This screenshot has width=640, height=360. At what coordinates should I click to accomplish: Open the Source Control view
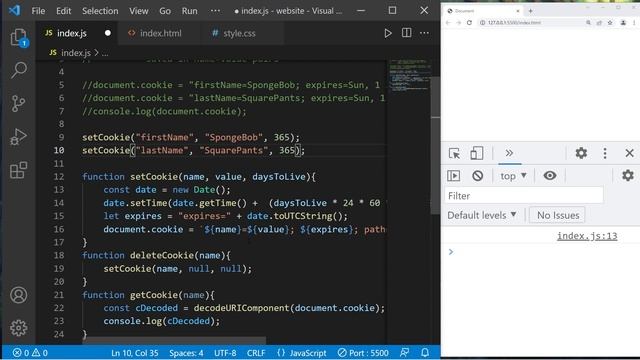click(18, 104)
